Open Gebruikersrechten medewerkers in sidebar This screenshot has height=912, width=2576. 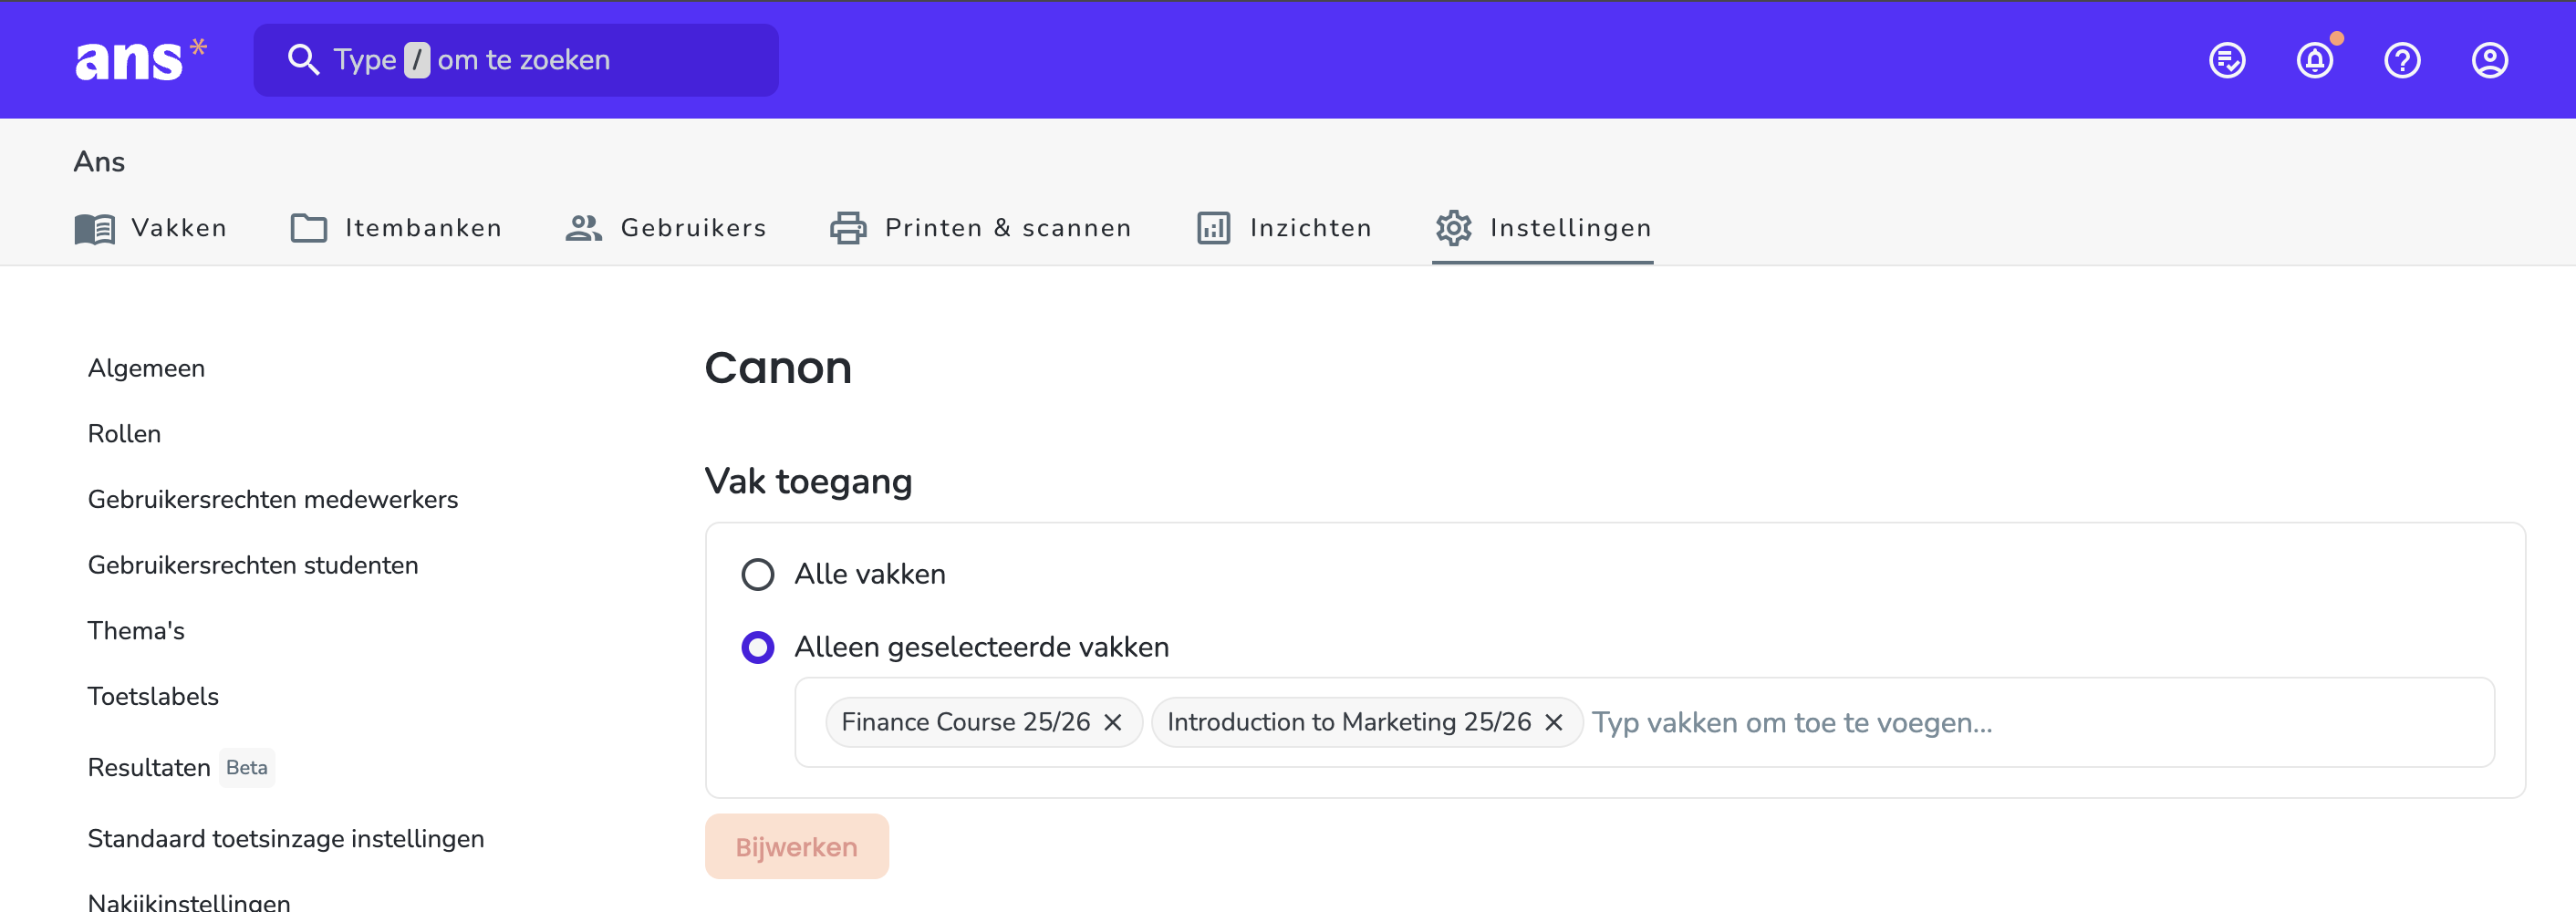(x=273, y=500)
